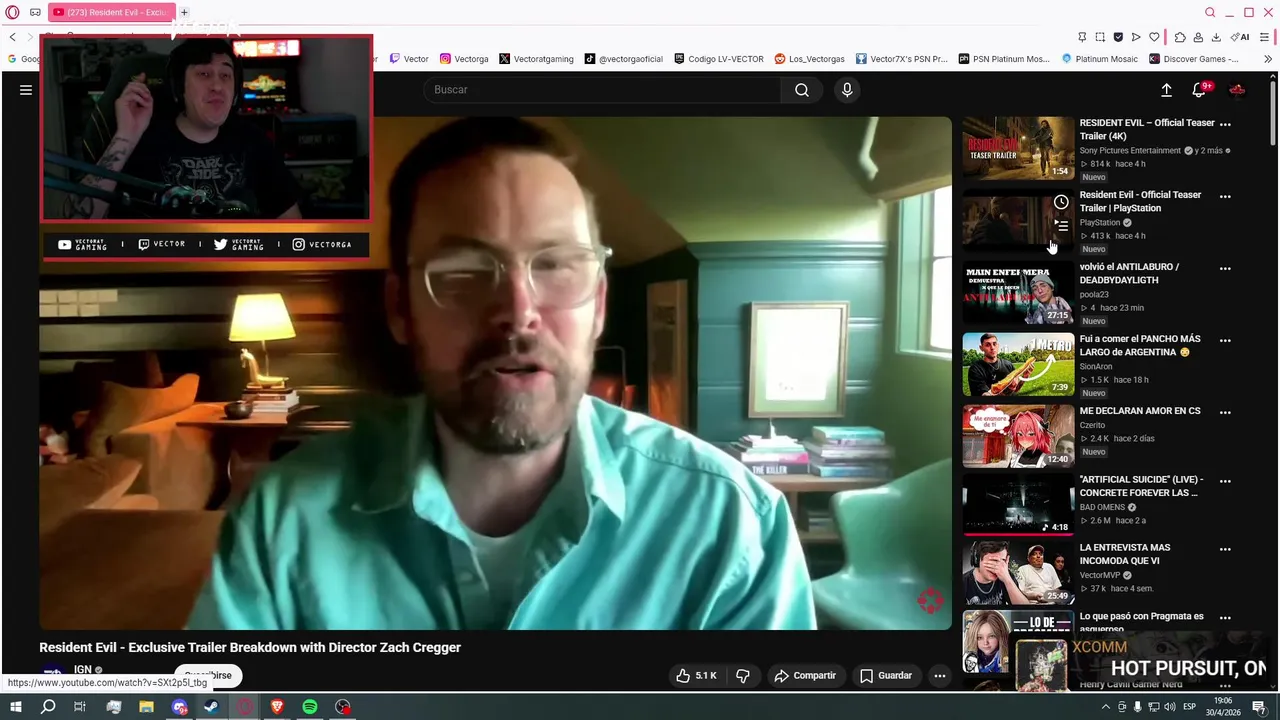This screenshot has width=1280, height=720.
Task: Open Resident Evil - Official Teaser Trailer | PlayStation title
Action: click(x=1140, y=201)
